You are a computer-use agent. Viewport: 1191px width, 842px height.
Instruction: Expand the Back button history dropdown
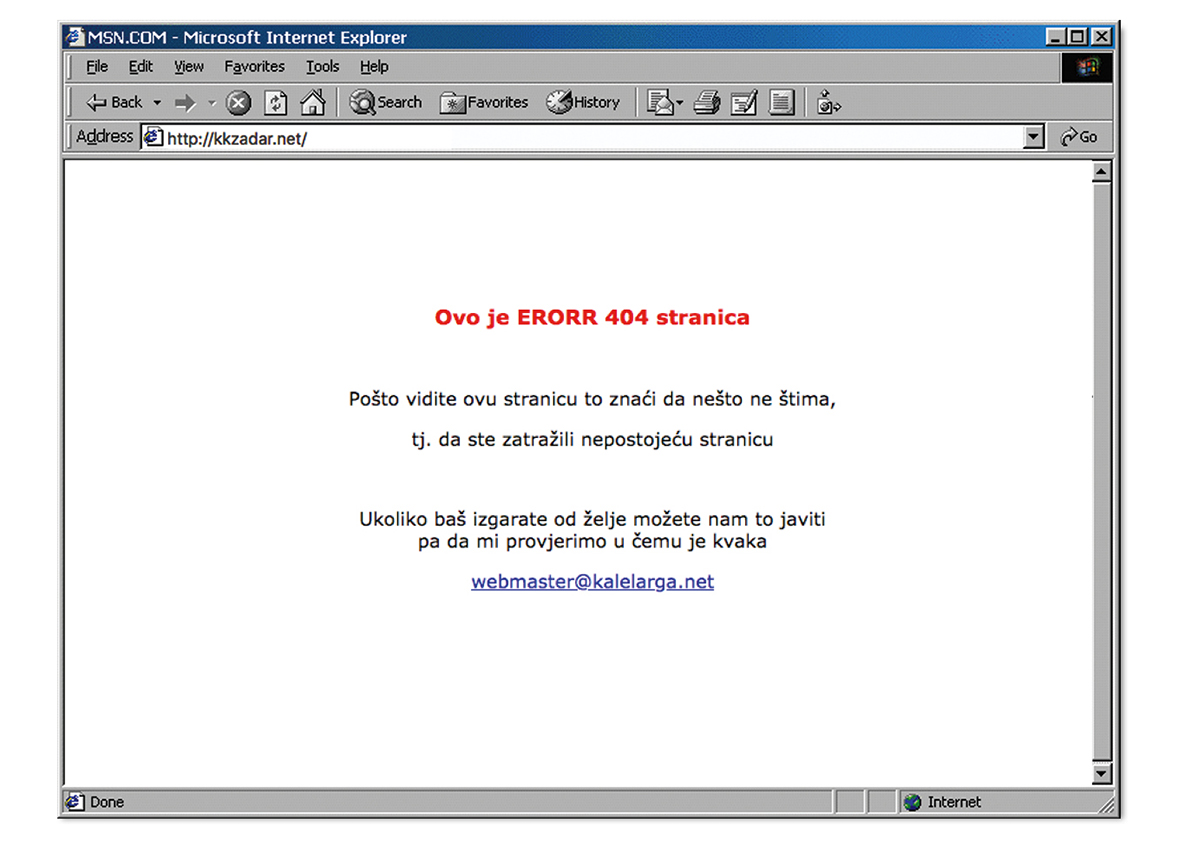coord(156,102)
